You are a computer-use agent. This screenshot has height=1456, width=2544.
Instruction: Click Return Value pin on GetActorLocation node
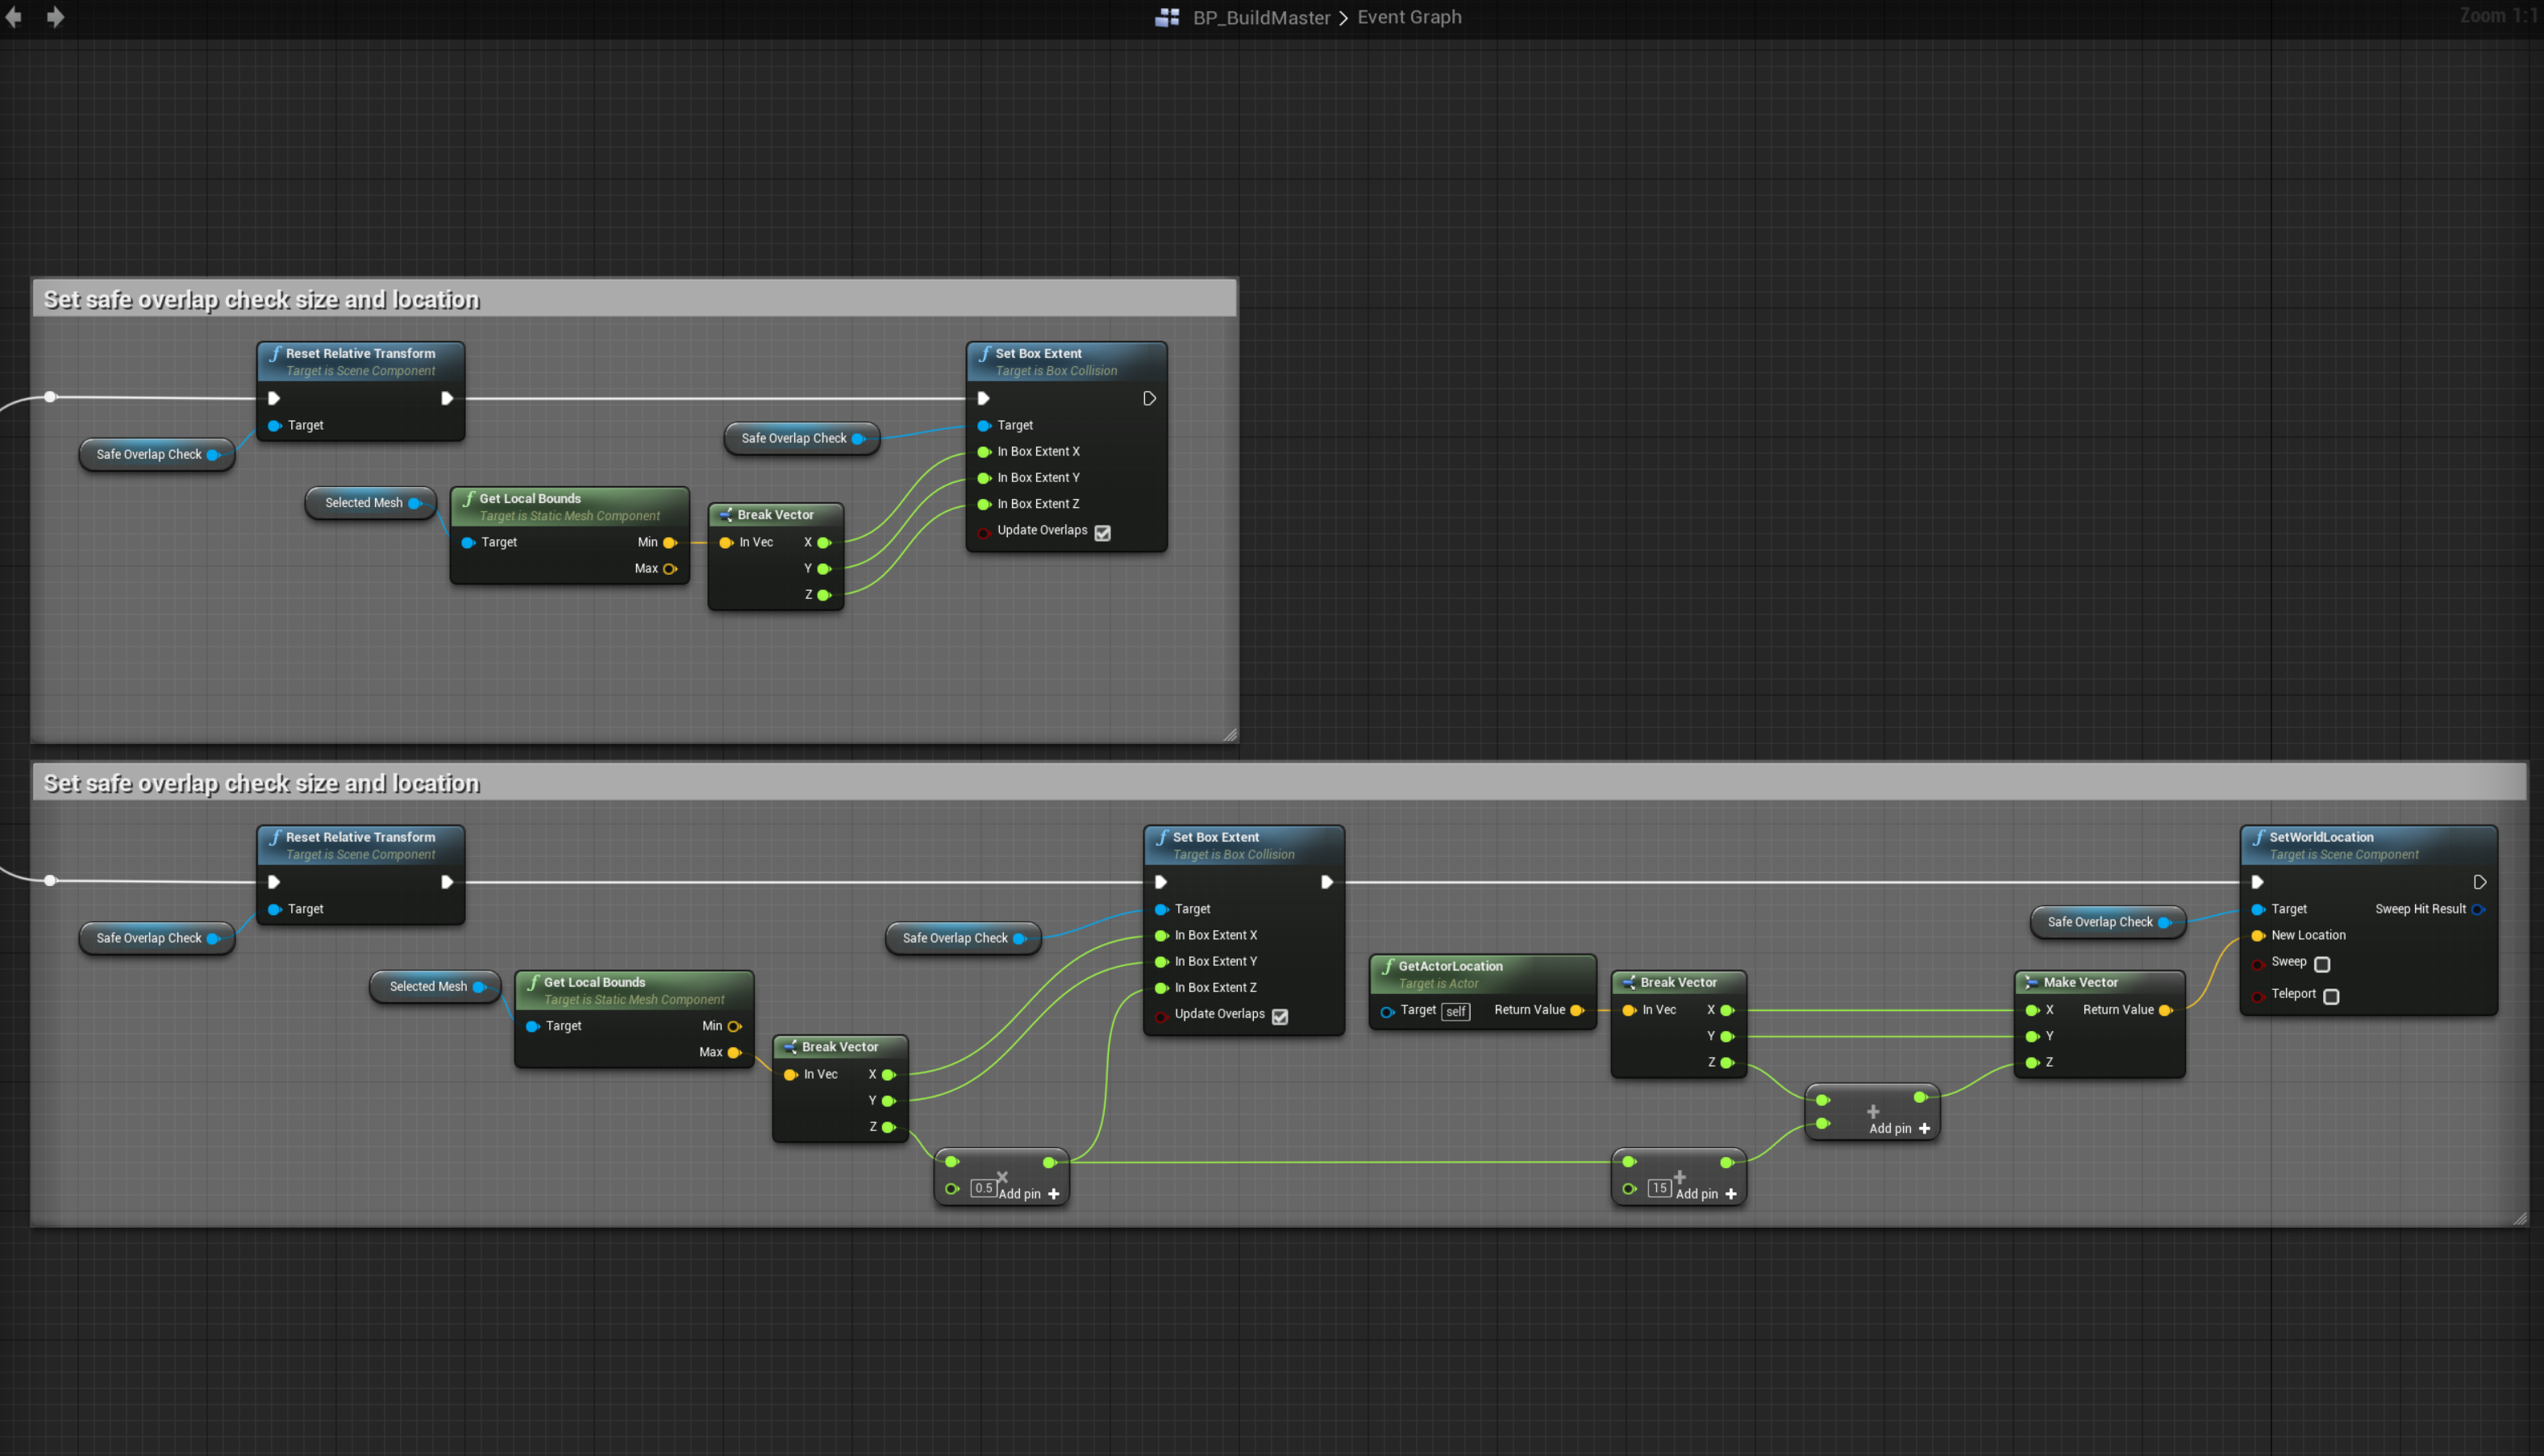(1577, 1010)
